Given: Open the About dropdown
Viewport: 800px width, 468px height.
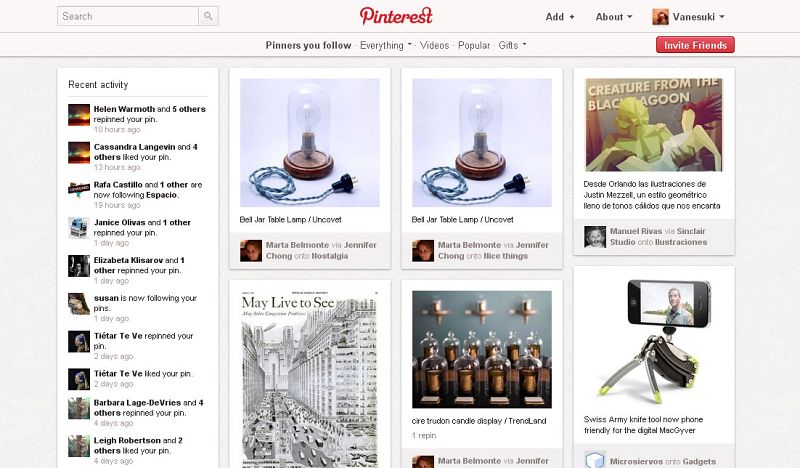Looking at the screenshot, I should point(614,17).
